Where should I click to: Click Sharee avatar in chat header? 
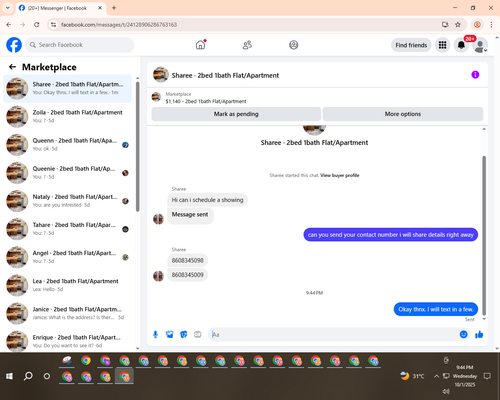pos(161,75)
